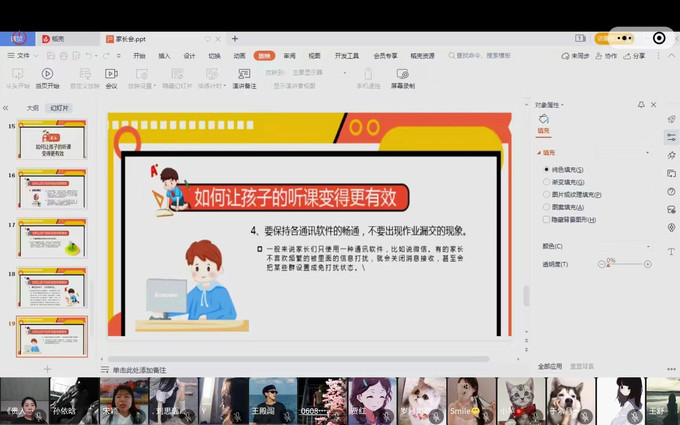Image resolution: width=680 pixels, height=425 pixels.
Task: Click the location pin icon in right sidebar
Action: 671,228
